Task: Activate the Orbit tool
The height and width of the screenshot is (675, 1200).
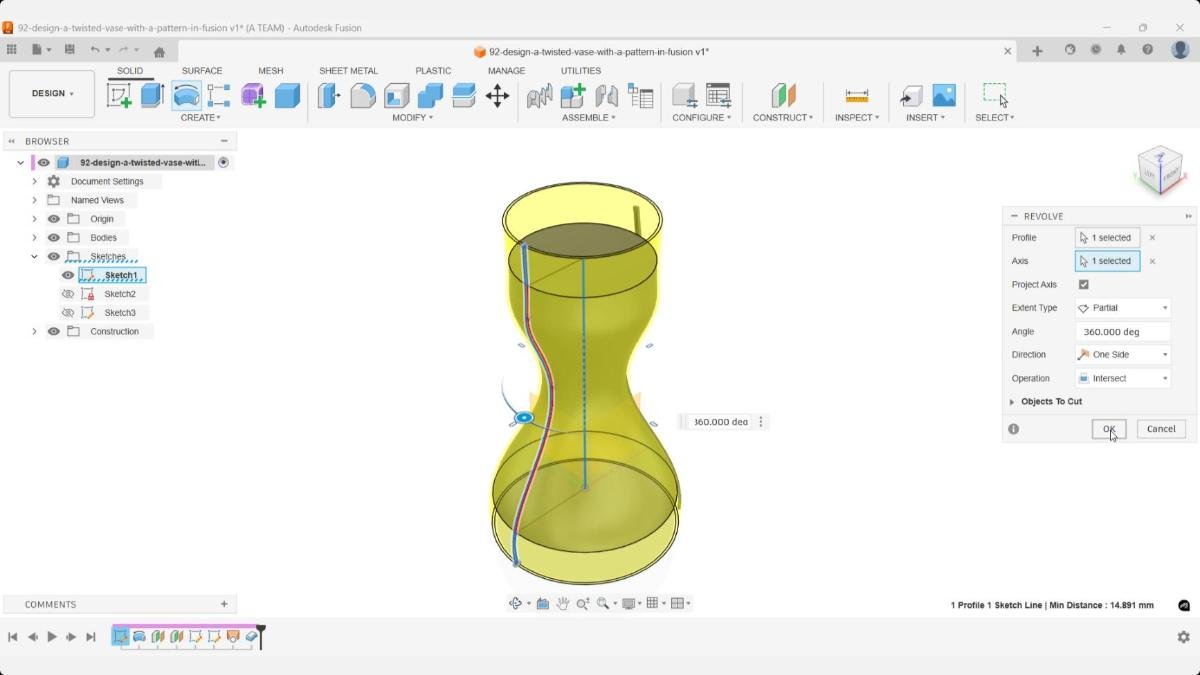Action: [515, 602]
